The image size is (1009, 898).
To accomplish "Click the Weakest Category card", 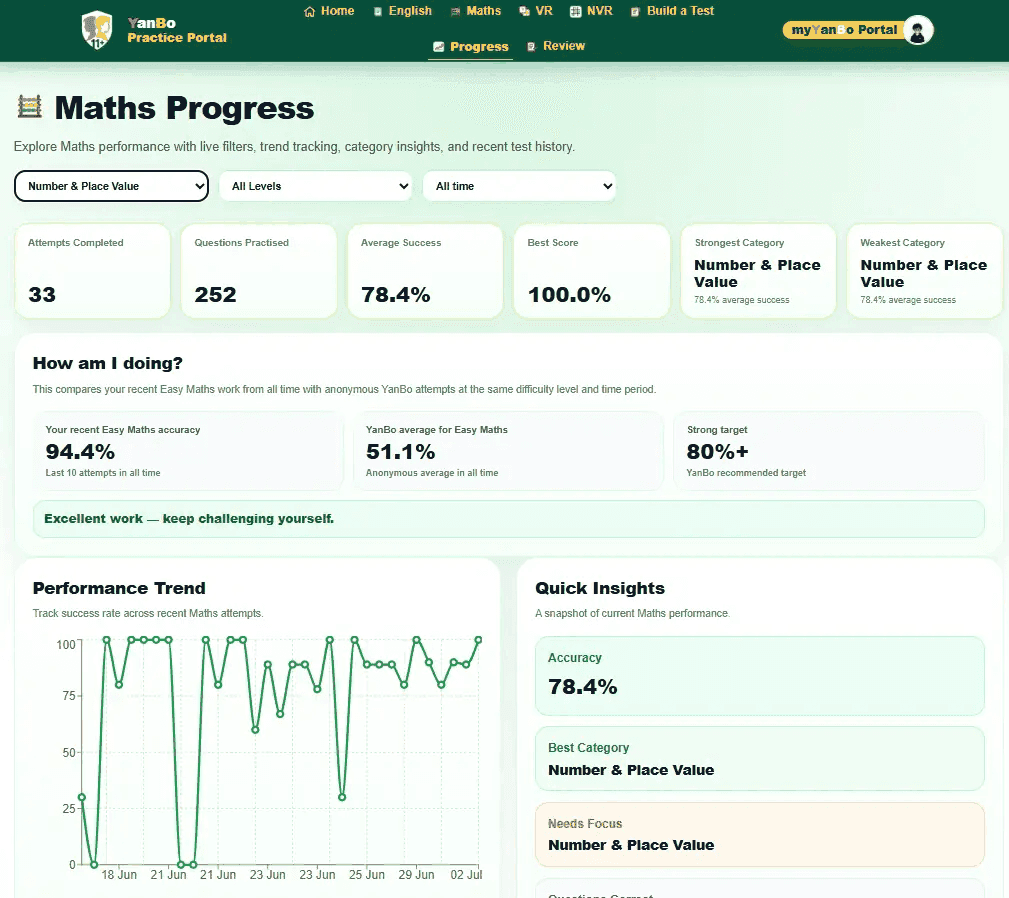I will click(x=925, y=271).
